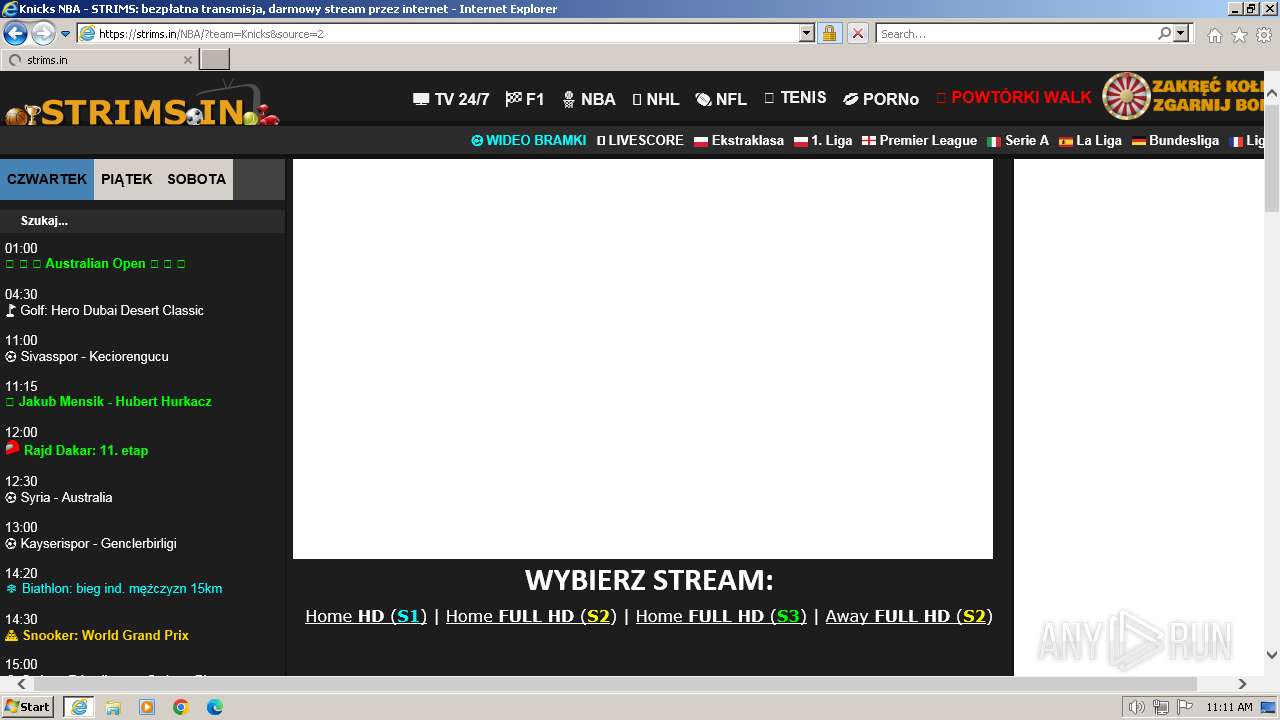
Task: Open the LIVESCORE link
Action: pos(640,141)
